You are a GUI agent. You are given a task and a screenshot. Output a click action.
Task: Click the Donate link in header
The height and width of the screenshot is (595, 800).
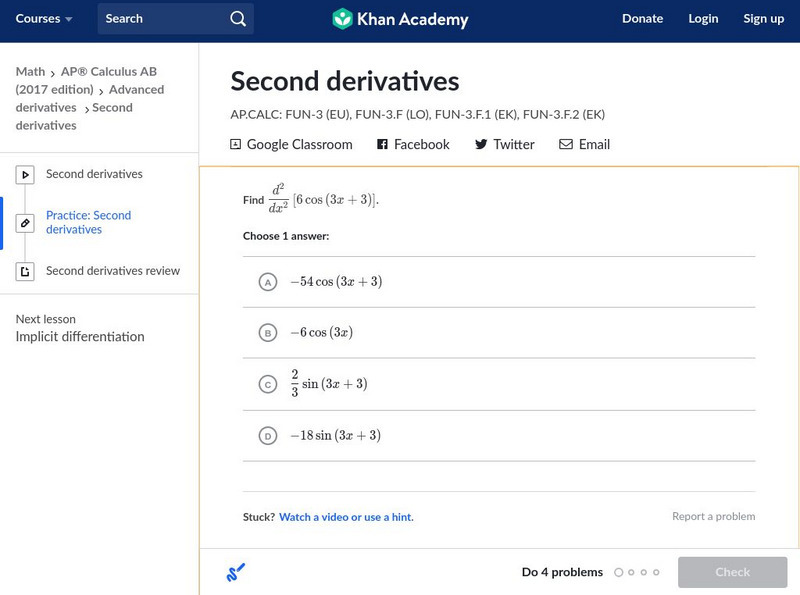click(642, 19)
